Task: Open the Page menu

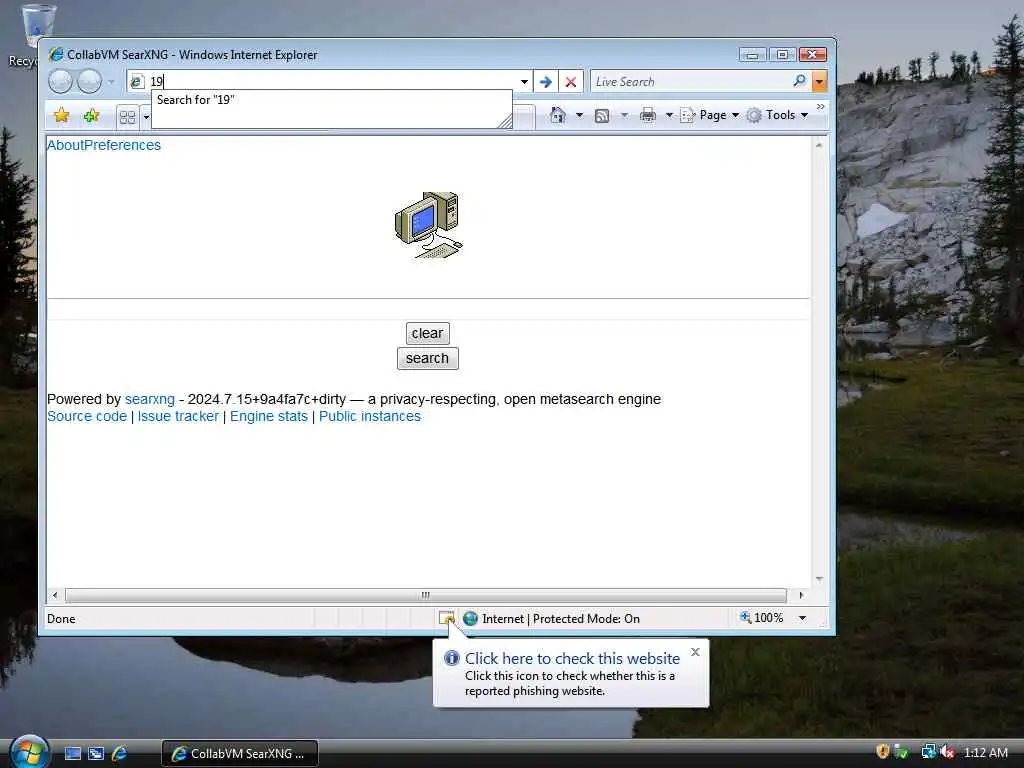Action: pos(709,115)
